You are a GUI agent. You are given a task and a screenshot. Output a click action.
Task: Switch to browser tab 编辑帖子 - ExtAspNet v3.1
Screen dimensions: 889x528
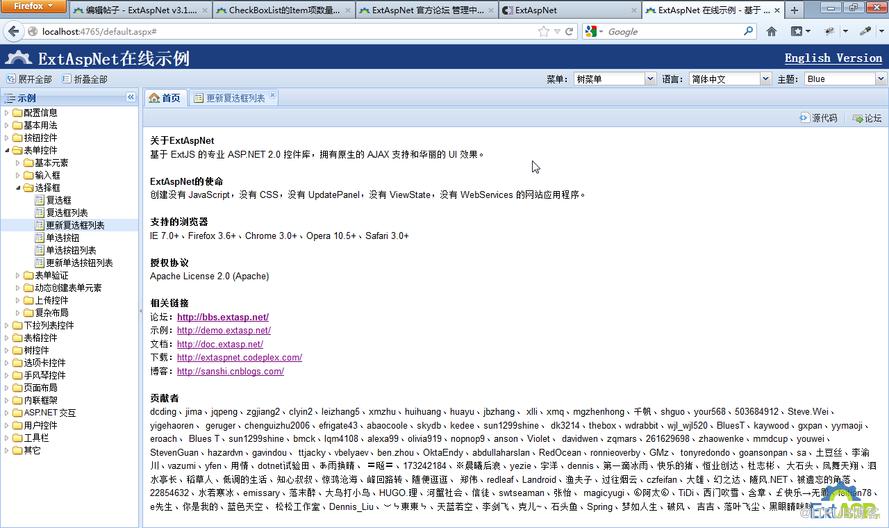click(x=141, y=10)
